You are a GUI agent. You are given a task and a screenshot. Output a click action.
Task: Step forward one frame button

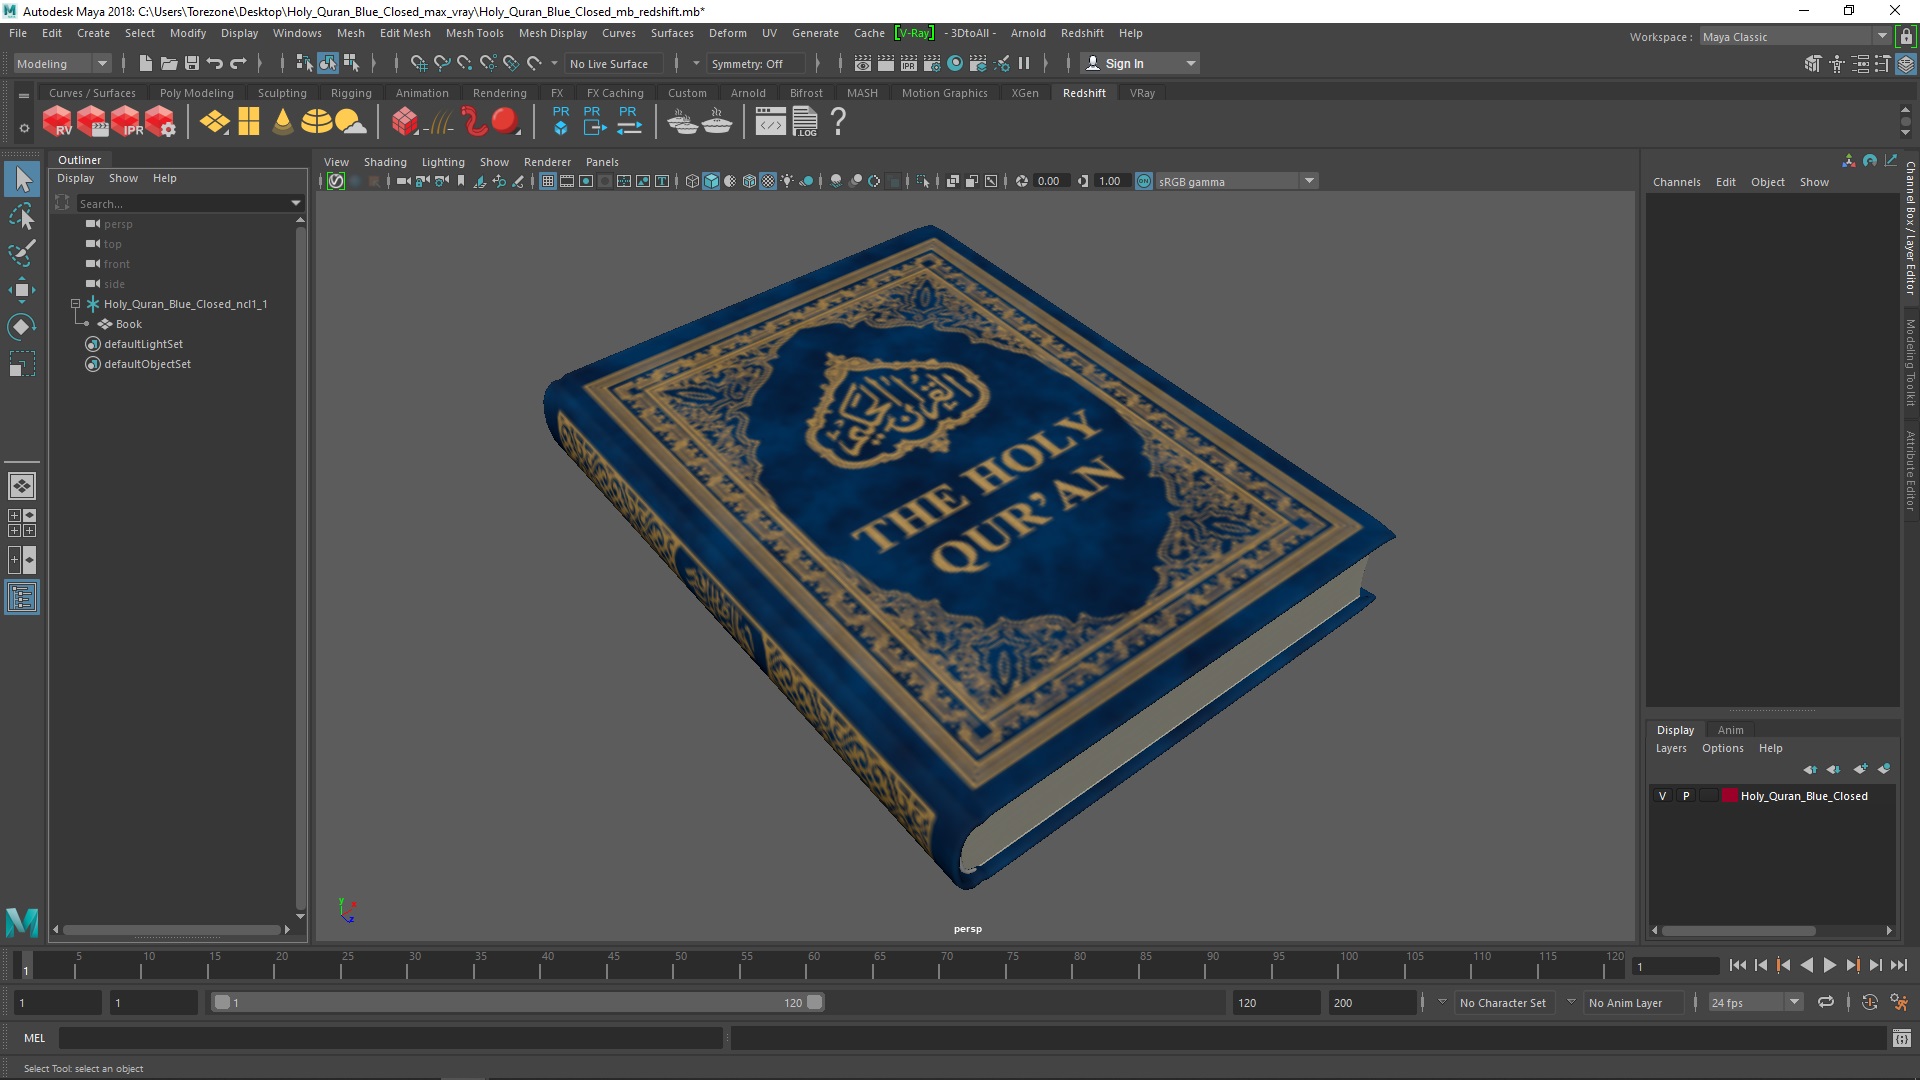pos(1875,965)
